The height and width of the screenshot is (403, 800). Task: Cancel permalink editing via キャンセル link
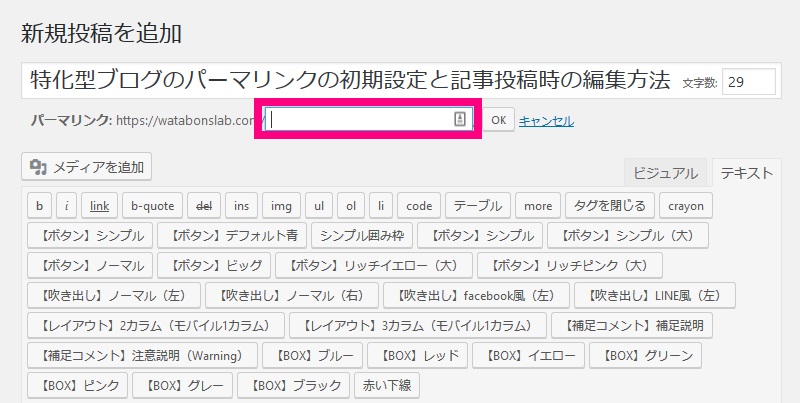point(546,121)
